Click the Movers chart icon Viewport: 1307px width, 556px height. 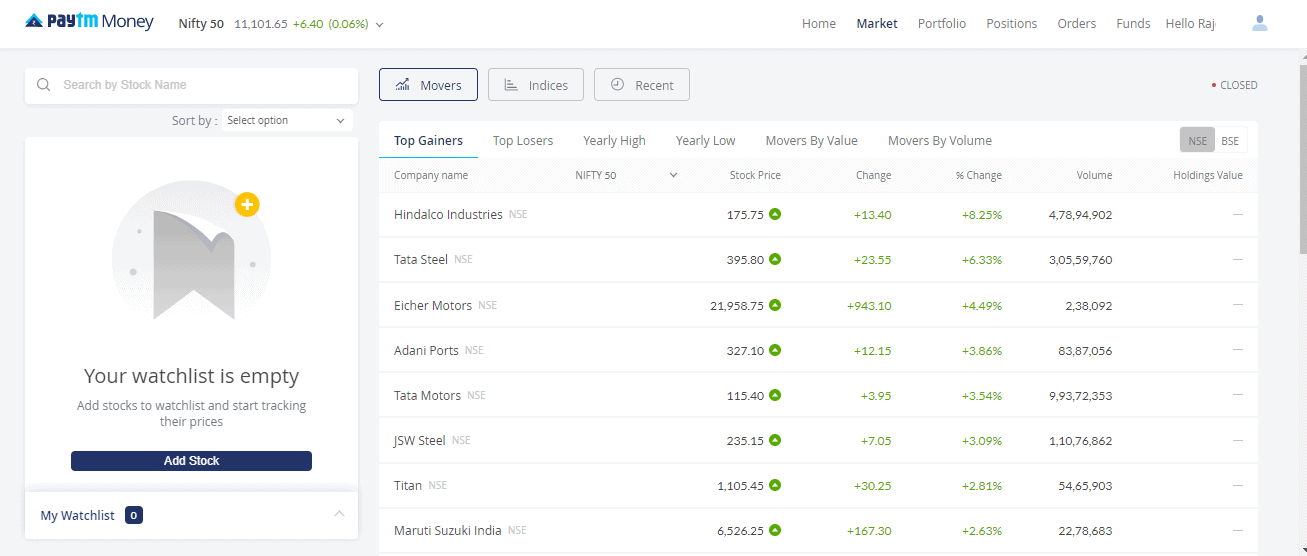[x=403, y=85]
